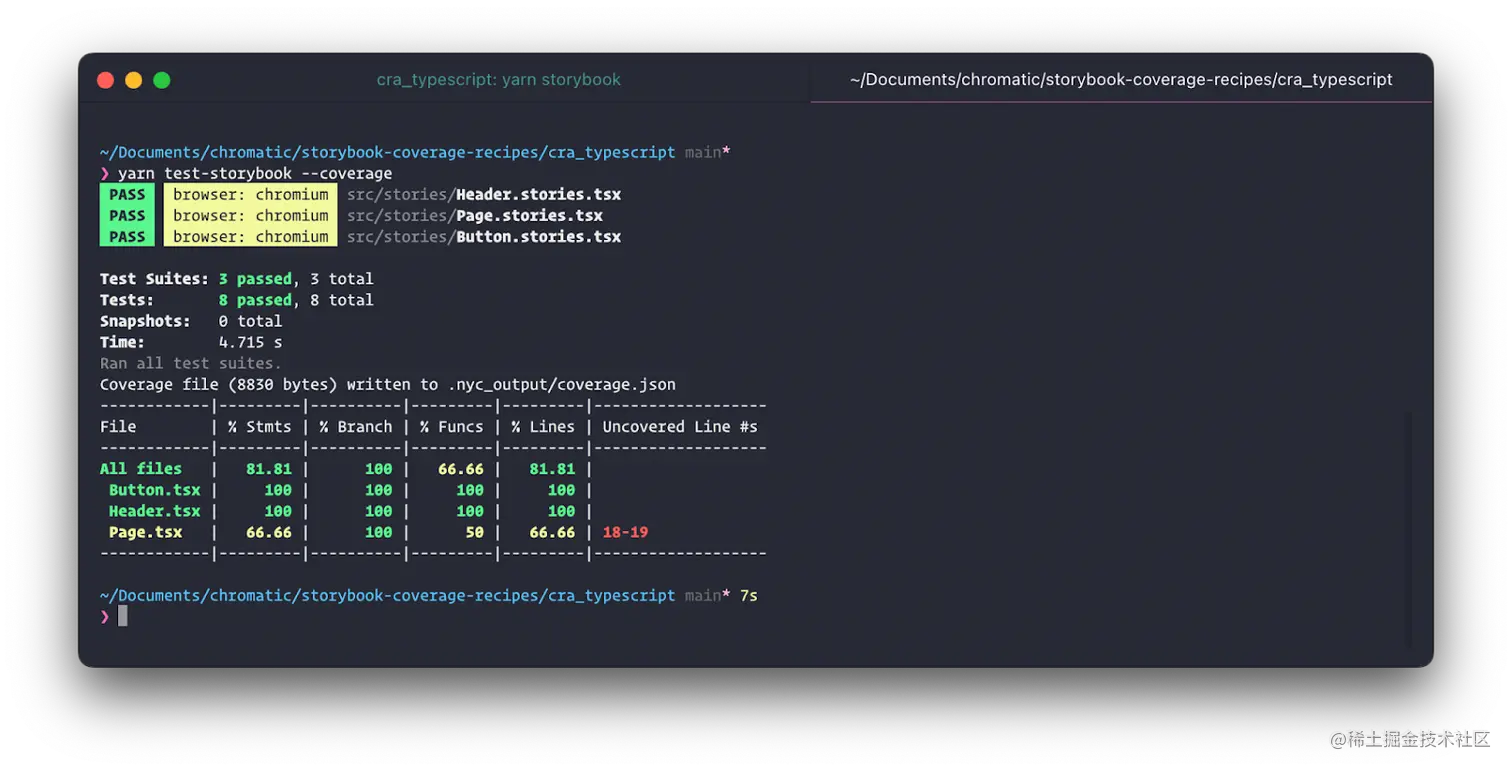The height and width of the screenshot is (771, 1512).
Task: Click the main* branch label in bottom prompt
Action: click(708, 595)
